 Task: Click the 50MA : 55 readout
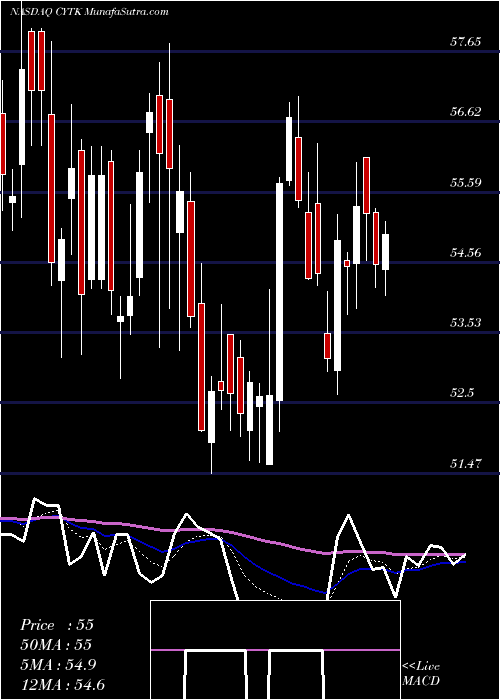click(x=56, y=645)
